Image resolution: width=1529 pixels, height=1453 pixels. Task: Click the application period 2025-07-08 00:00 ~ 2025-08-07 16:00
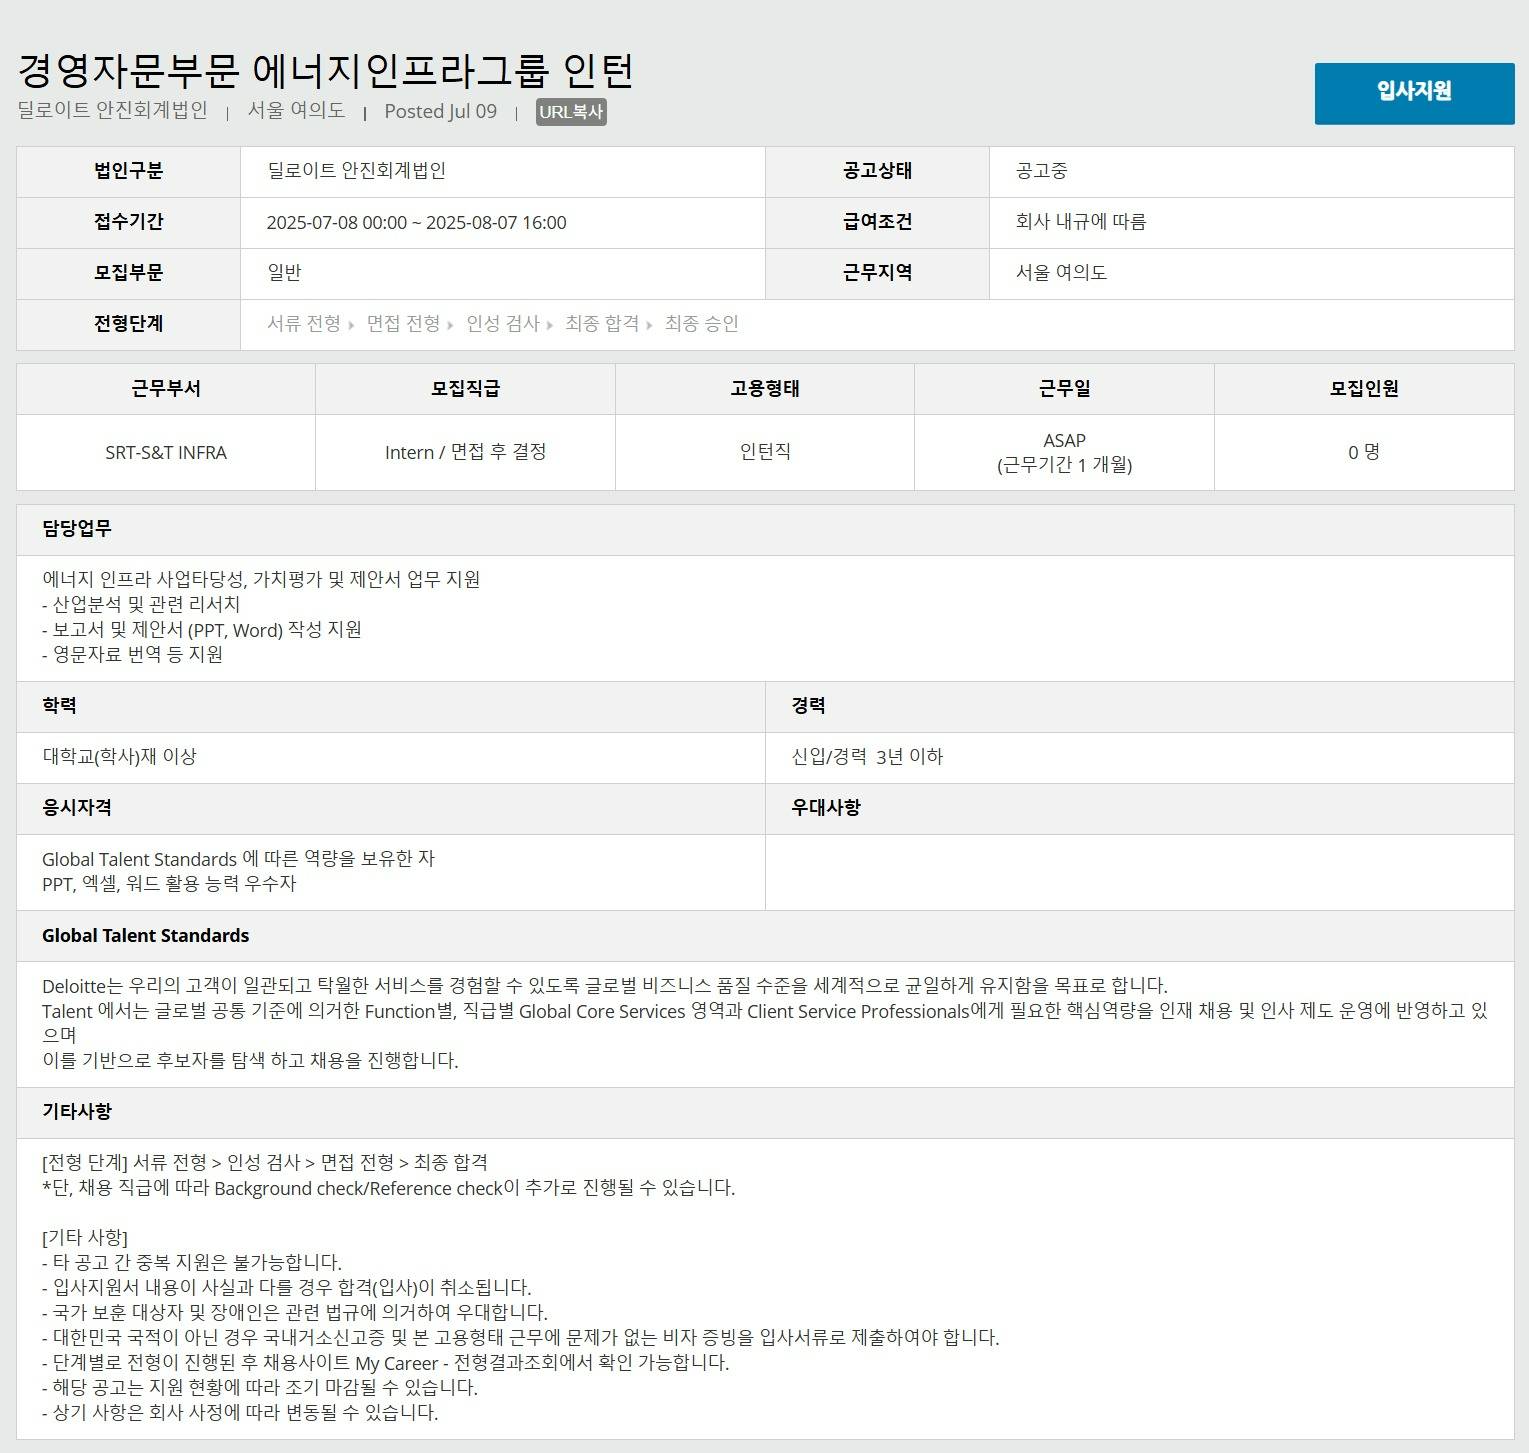point(416,223)
